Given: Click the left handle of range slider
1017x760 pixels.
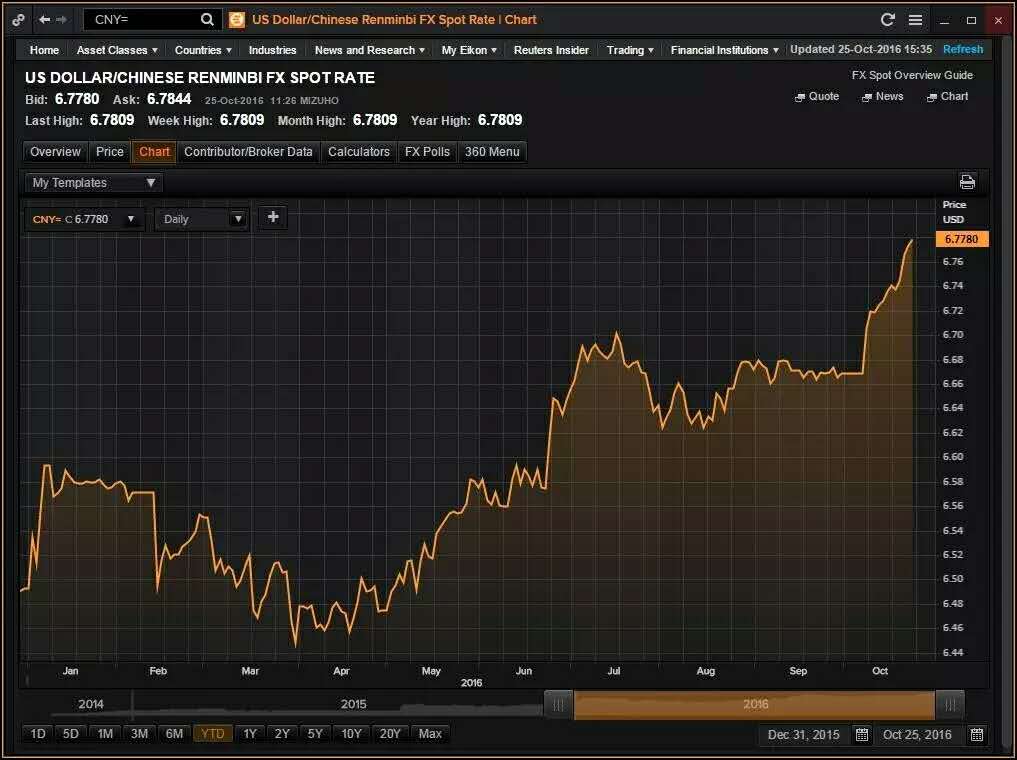Looking at the screenshot, I should 558,704.
